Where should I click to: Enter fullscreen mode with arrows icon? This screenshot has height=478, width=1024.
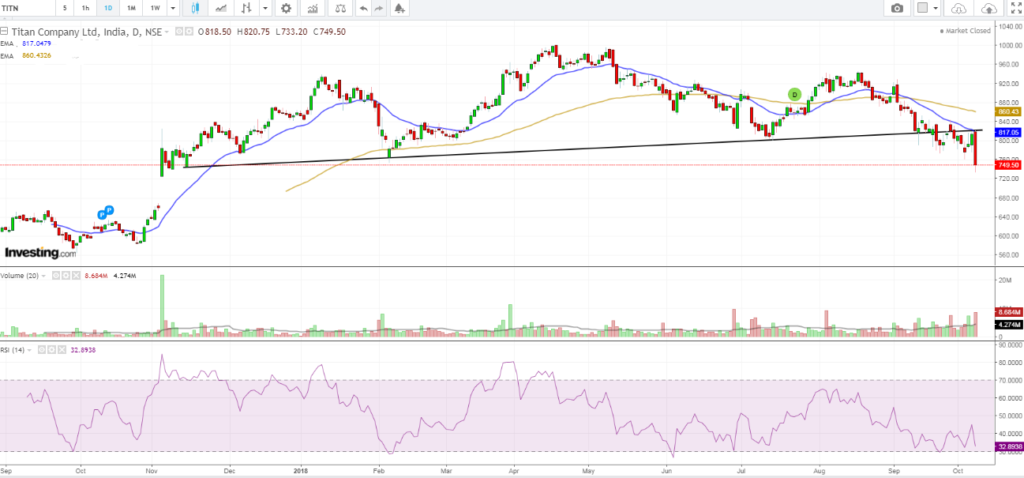(x=1015, y=8)
